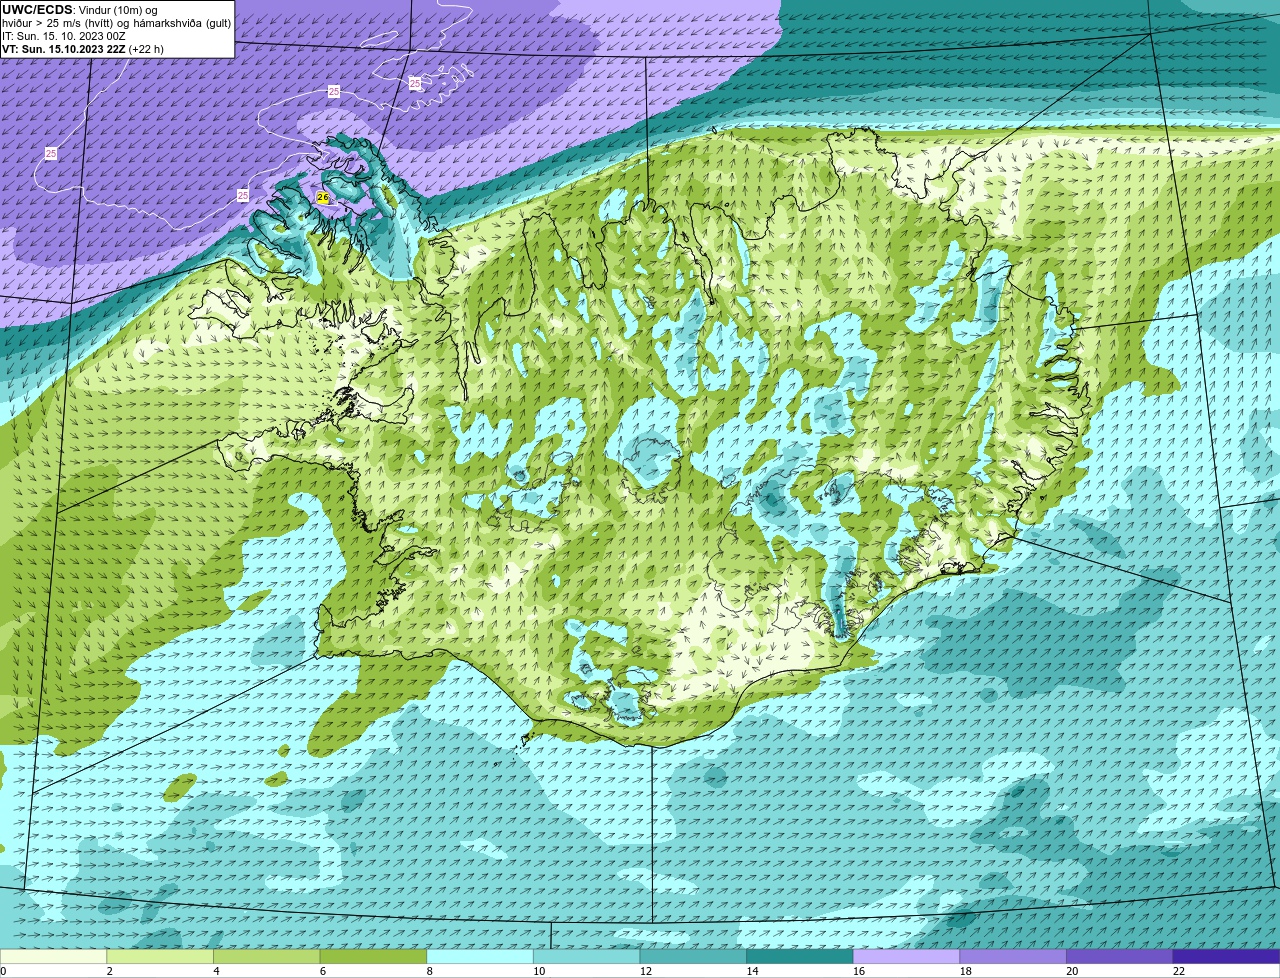Click the 'IT: Sun. 15. 10. 2023 00Z' line

64,36
